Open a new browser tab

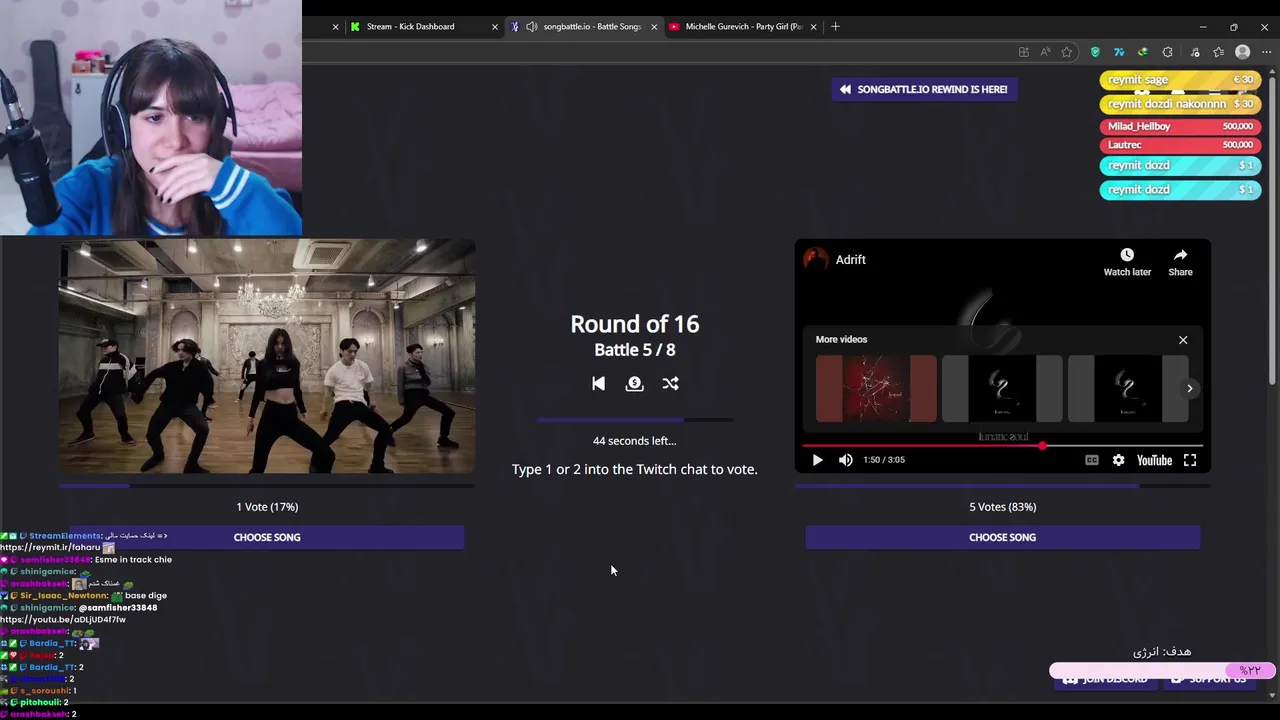835,27
